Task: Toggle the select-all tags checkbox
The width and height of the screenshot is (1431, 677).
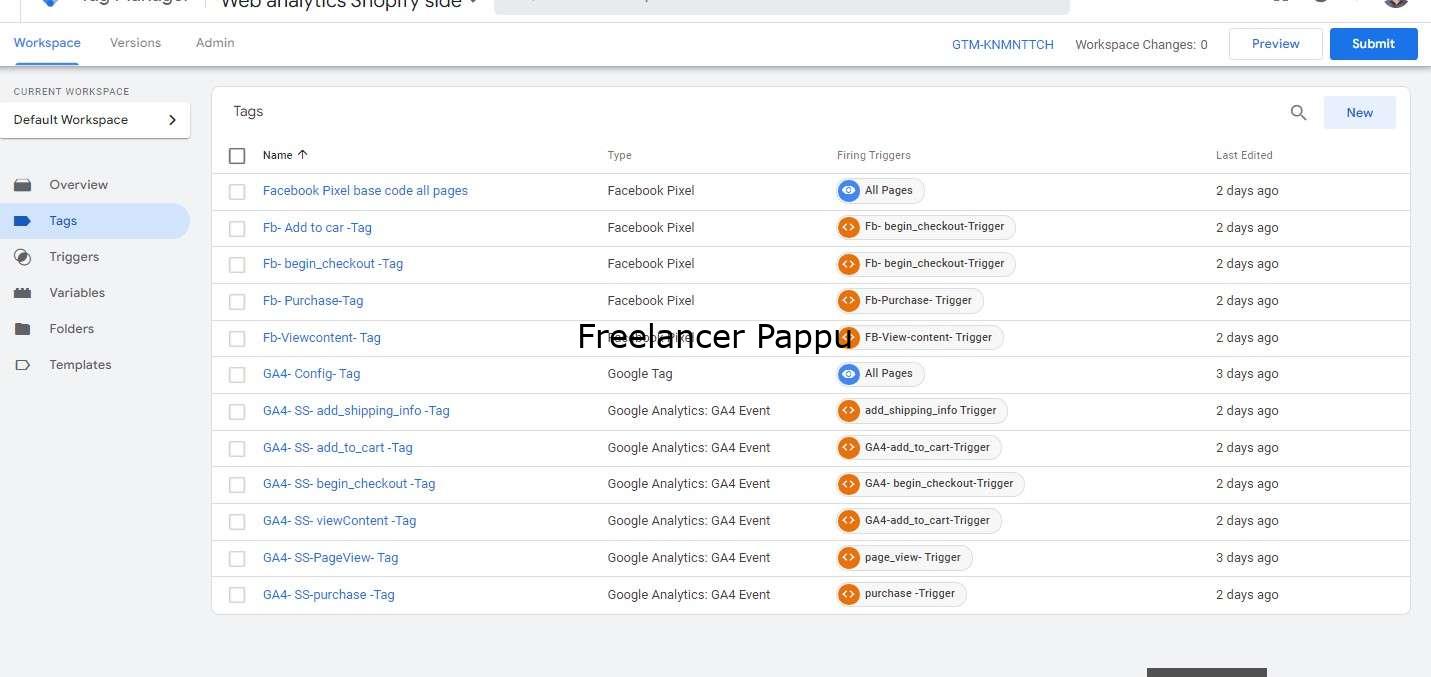Action: coord(237,156)
